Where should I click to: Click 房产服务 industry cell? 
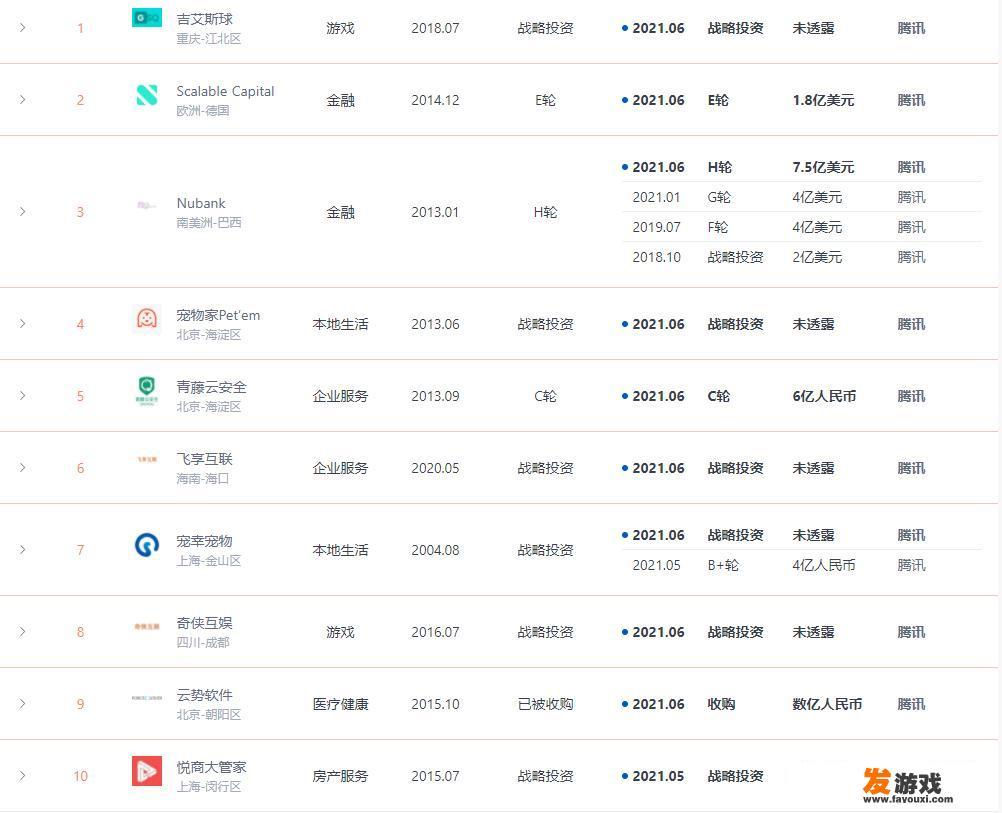(341, 776)
